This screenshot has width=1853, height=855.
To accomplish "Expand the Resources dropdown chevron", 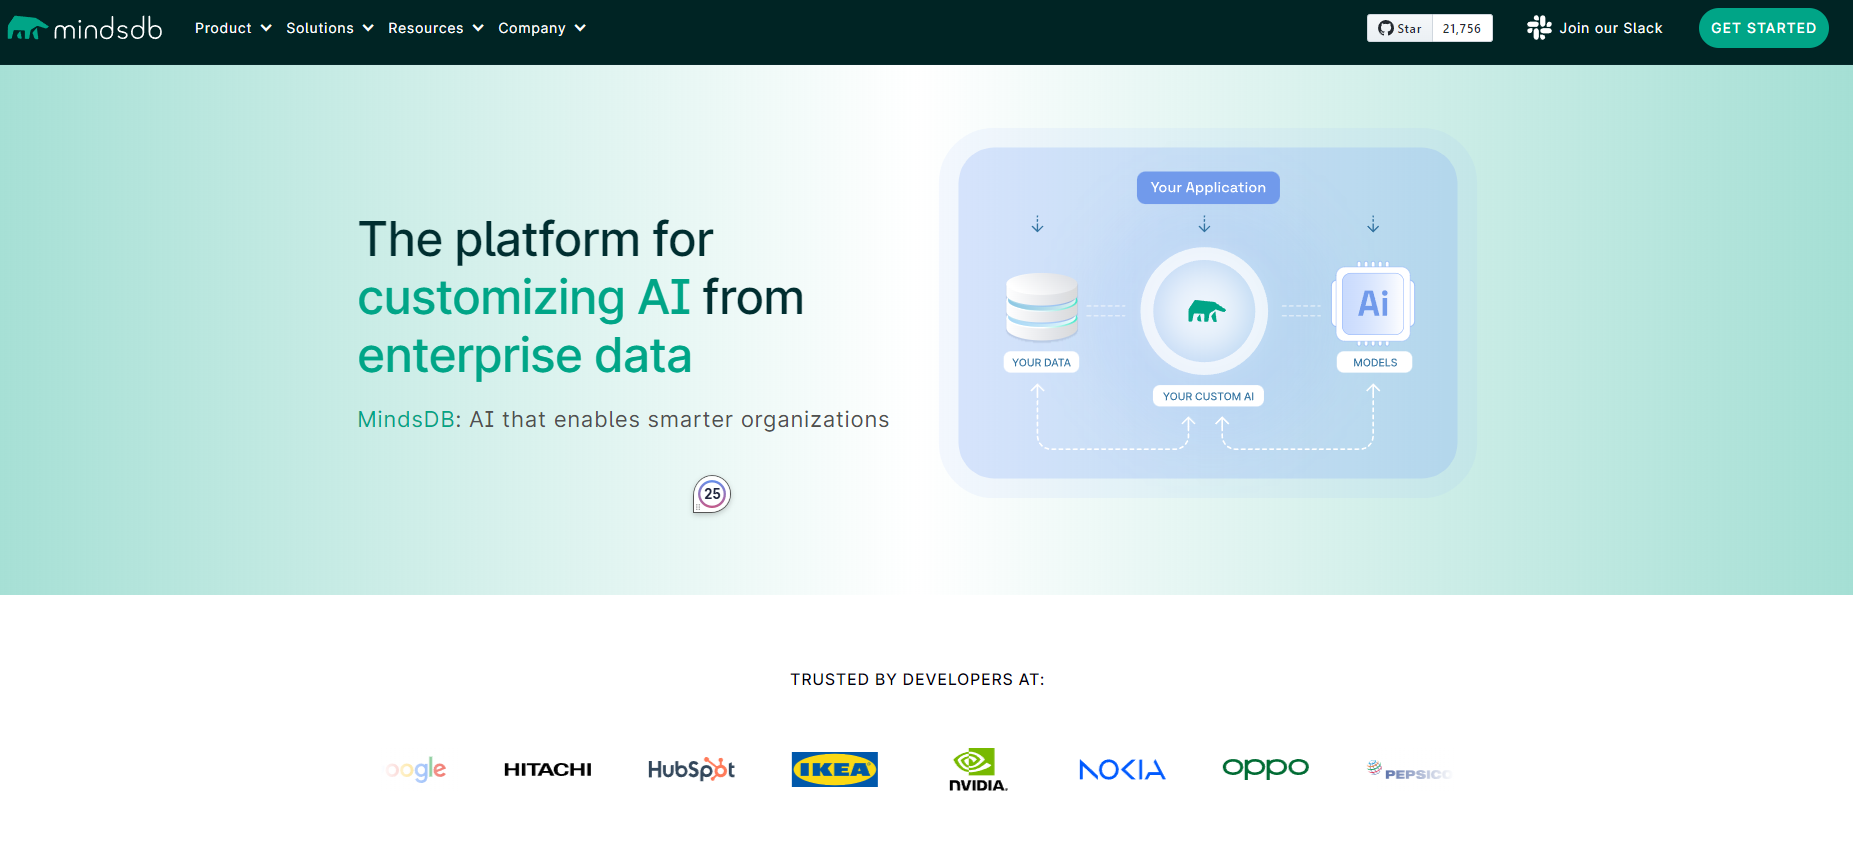I will coord(478,28).
